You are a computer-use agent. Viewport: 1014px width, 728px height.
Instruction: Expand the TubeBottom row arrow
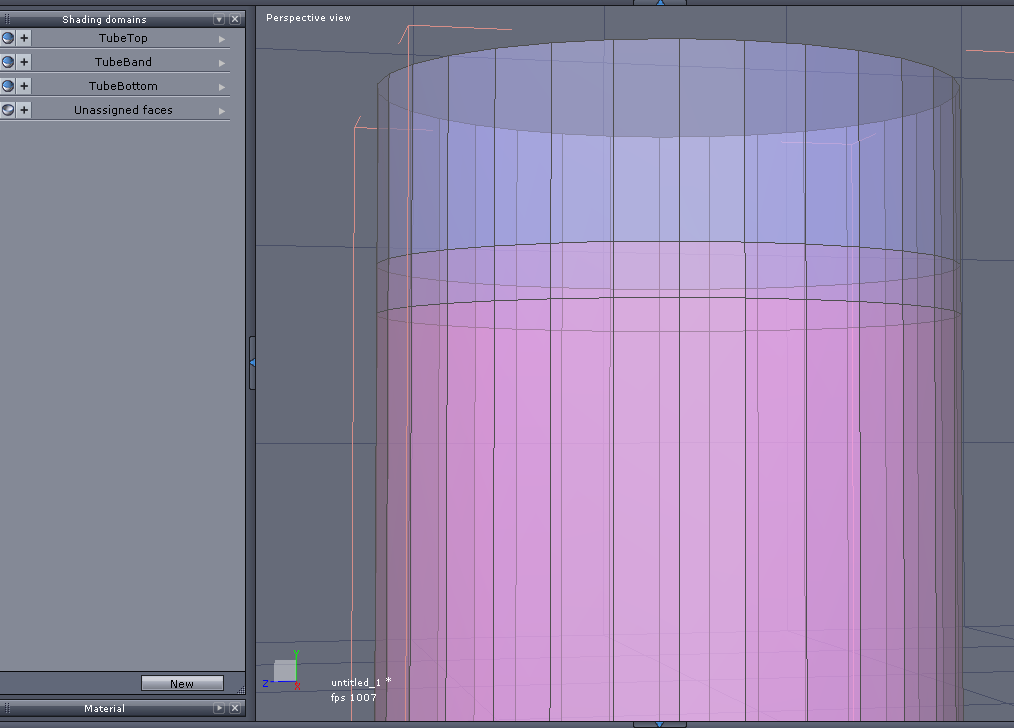click(222, 87)
